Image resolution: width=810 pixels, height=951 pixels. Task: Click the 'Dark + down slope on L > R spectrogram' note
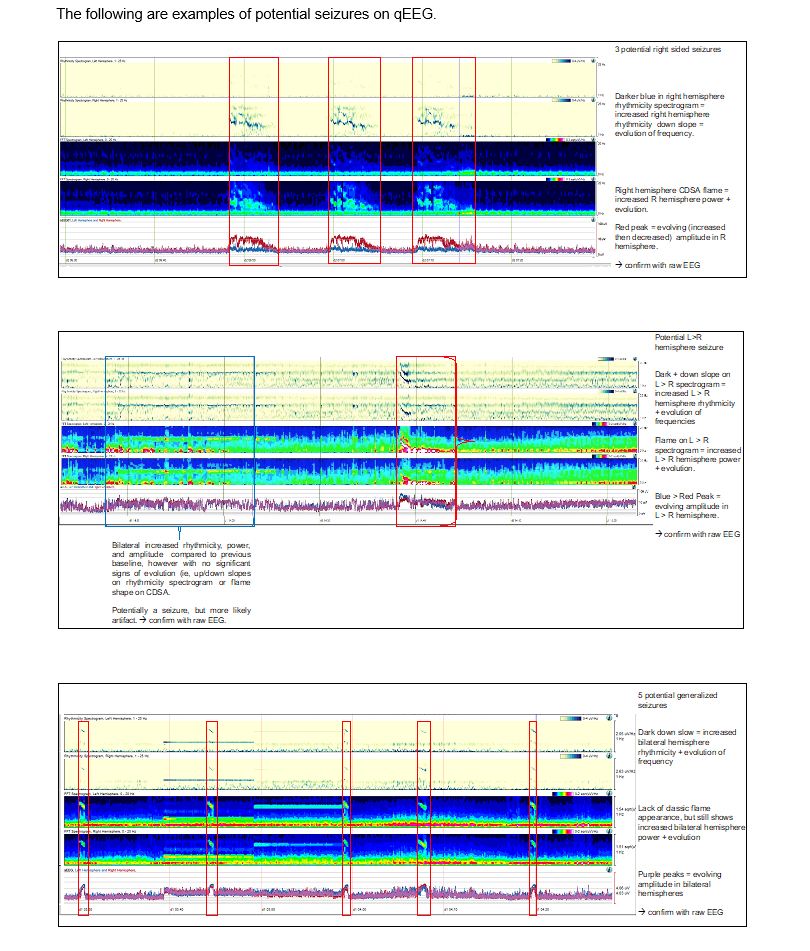coord(695,398)
